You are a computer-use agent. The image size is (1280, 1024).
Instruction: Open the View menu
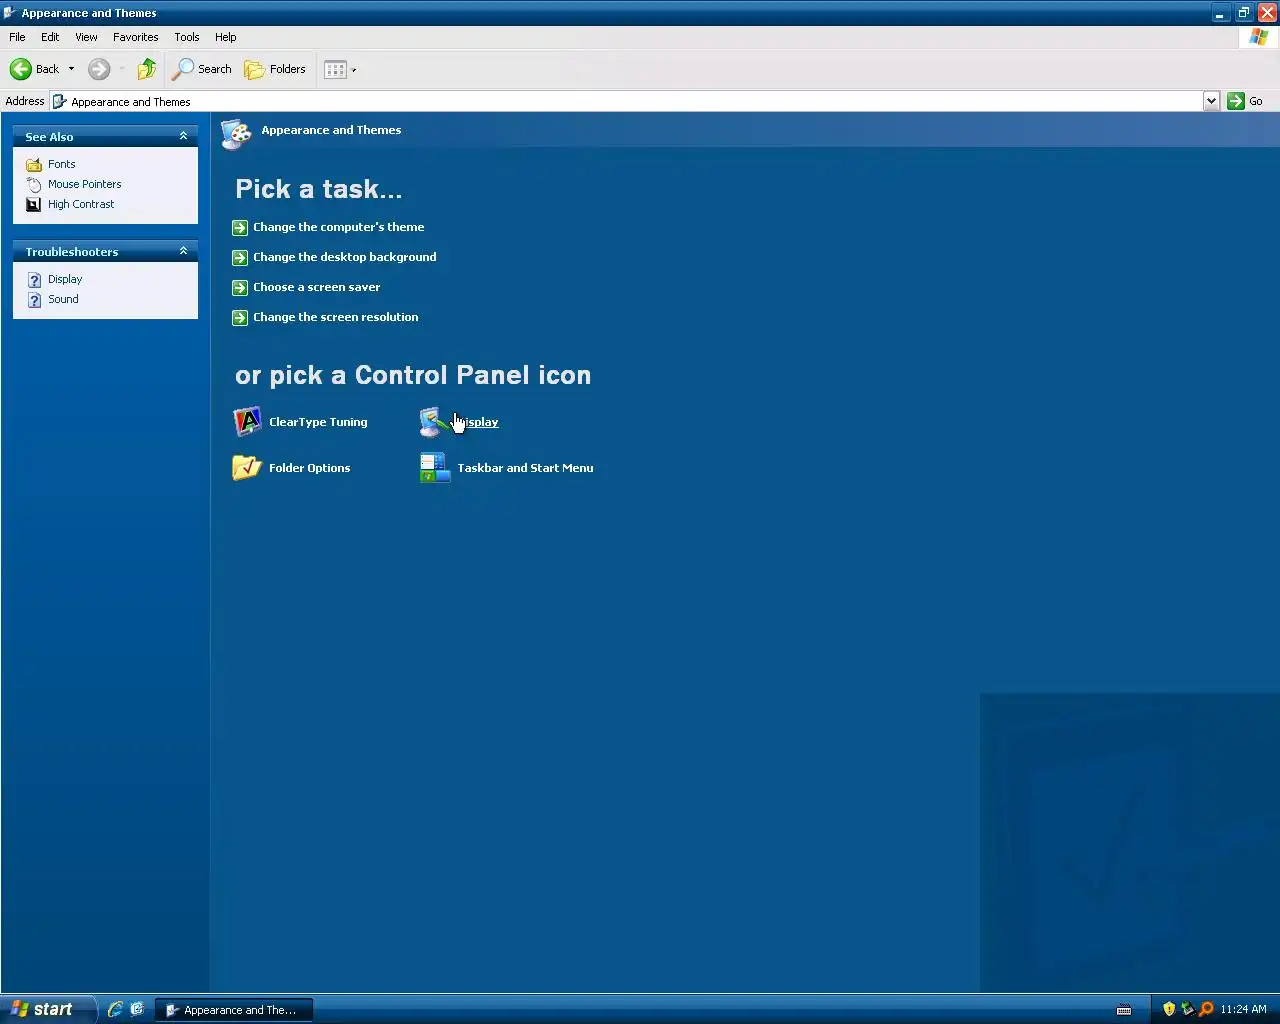click(x=86, y=37)
